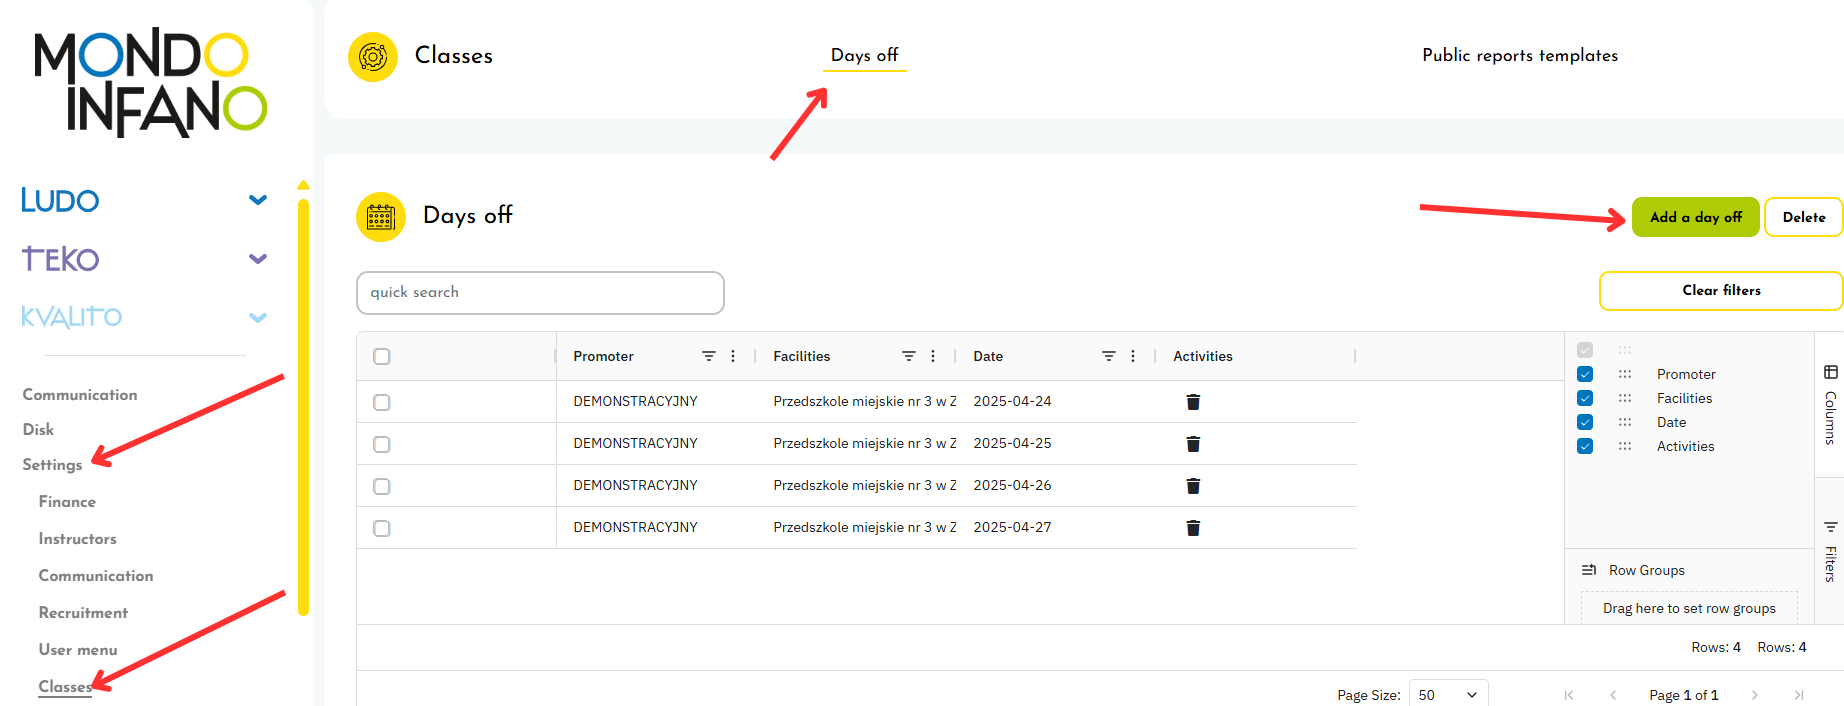The width and height of the screenshot is (1844, 706).
Task: Delete the 2025-04-24 day off row
Action: pyautogui.click(x=1192, y=402)
